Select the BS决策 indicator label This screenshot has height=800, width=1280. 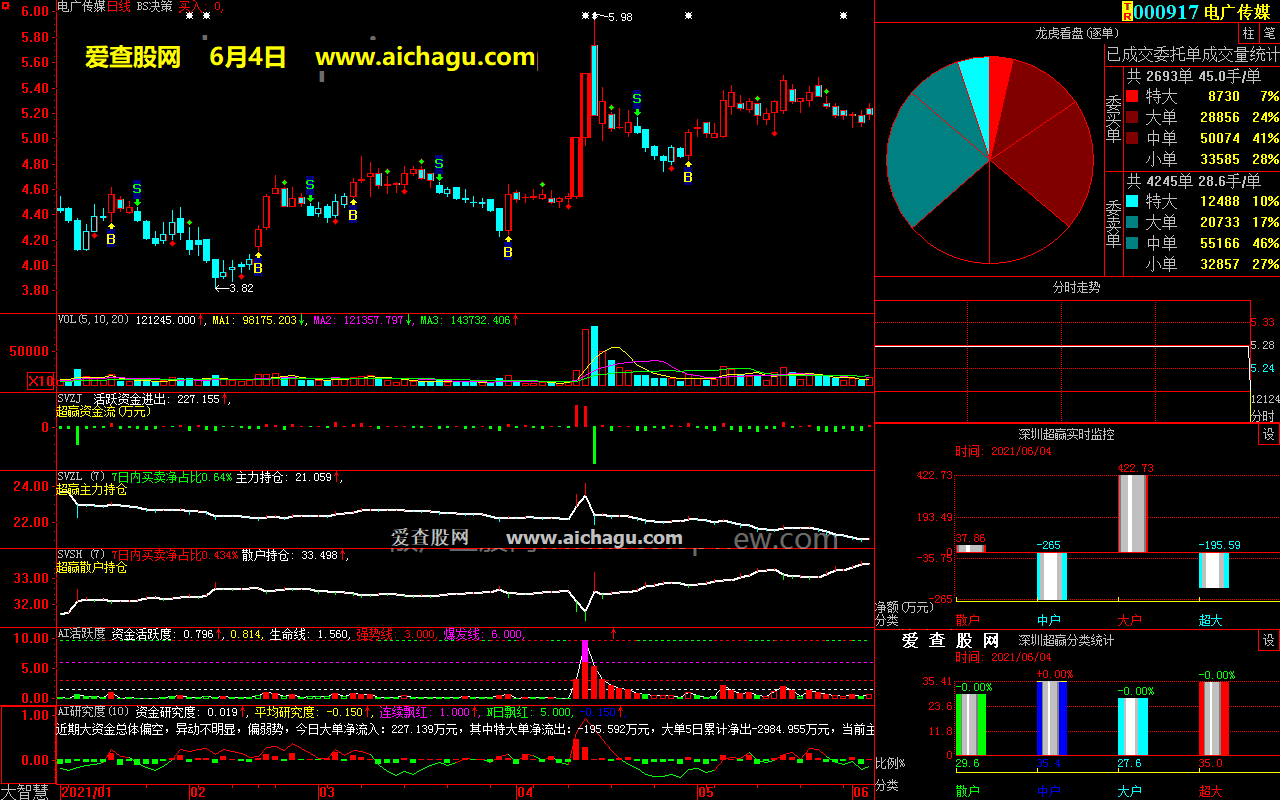[154, 7]
